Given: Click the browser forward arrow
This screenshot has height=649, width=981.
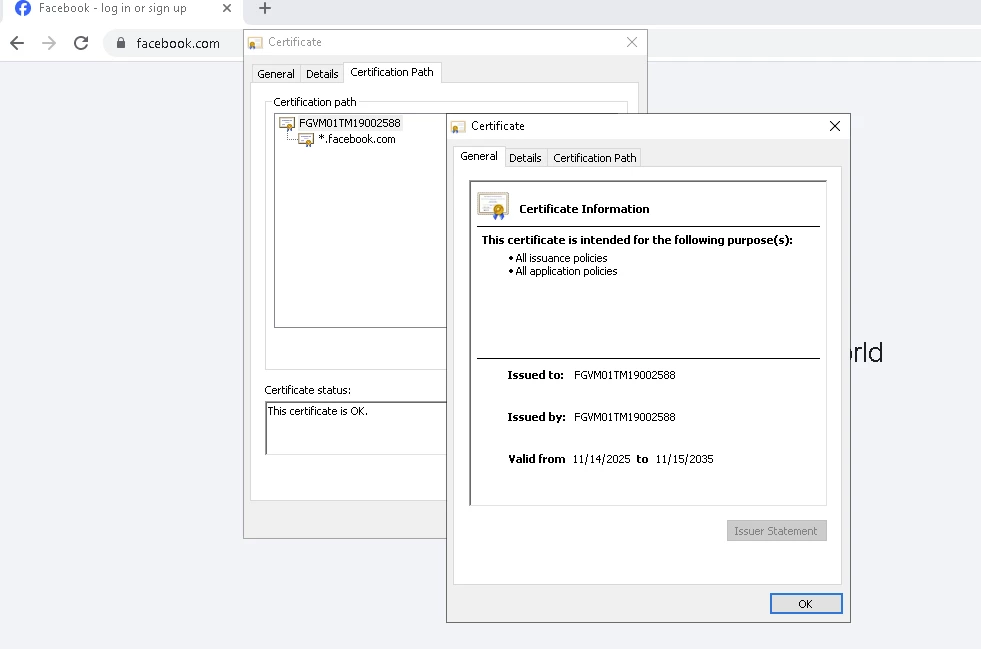Looking at the screenshot, I should pos(49,43).
